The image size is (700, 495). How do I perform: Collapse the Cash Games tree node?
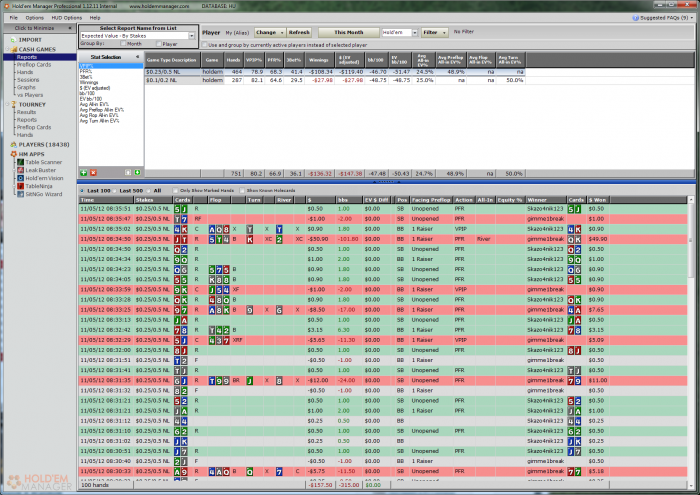tap(7, 49)
